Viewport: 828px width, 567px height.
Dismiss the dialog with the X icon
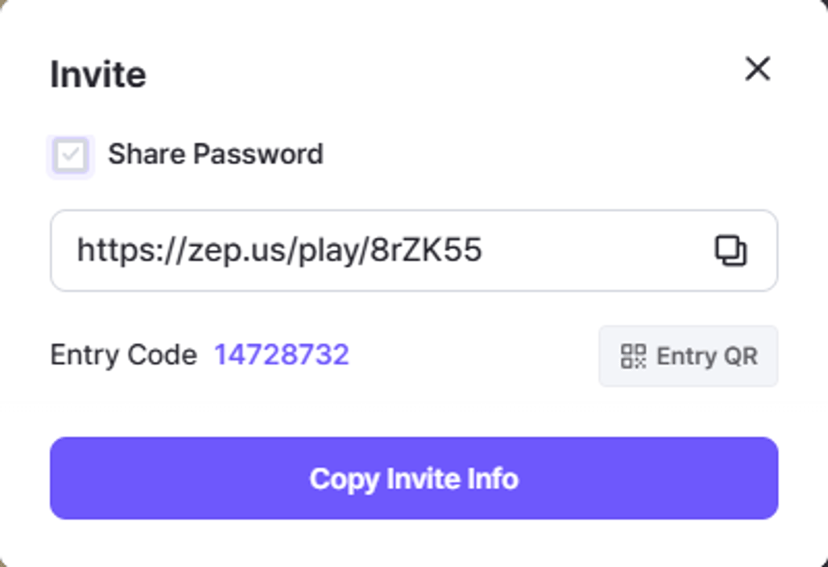coord(758,69)
